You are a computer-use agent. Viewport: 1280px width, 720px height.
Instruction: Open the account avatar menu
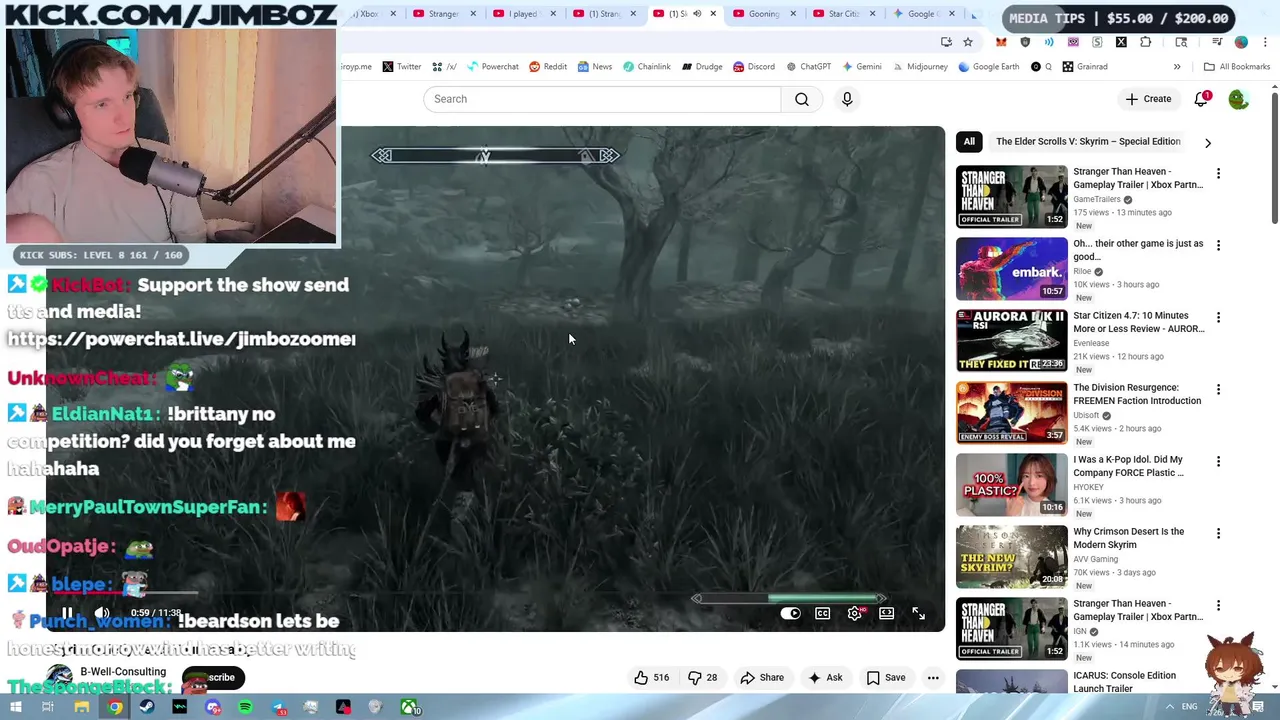[1238, 99]
